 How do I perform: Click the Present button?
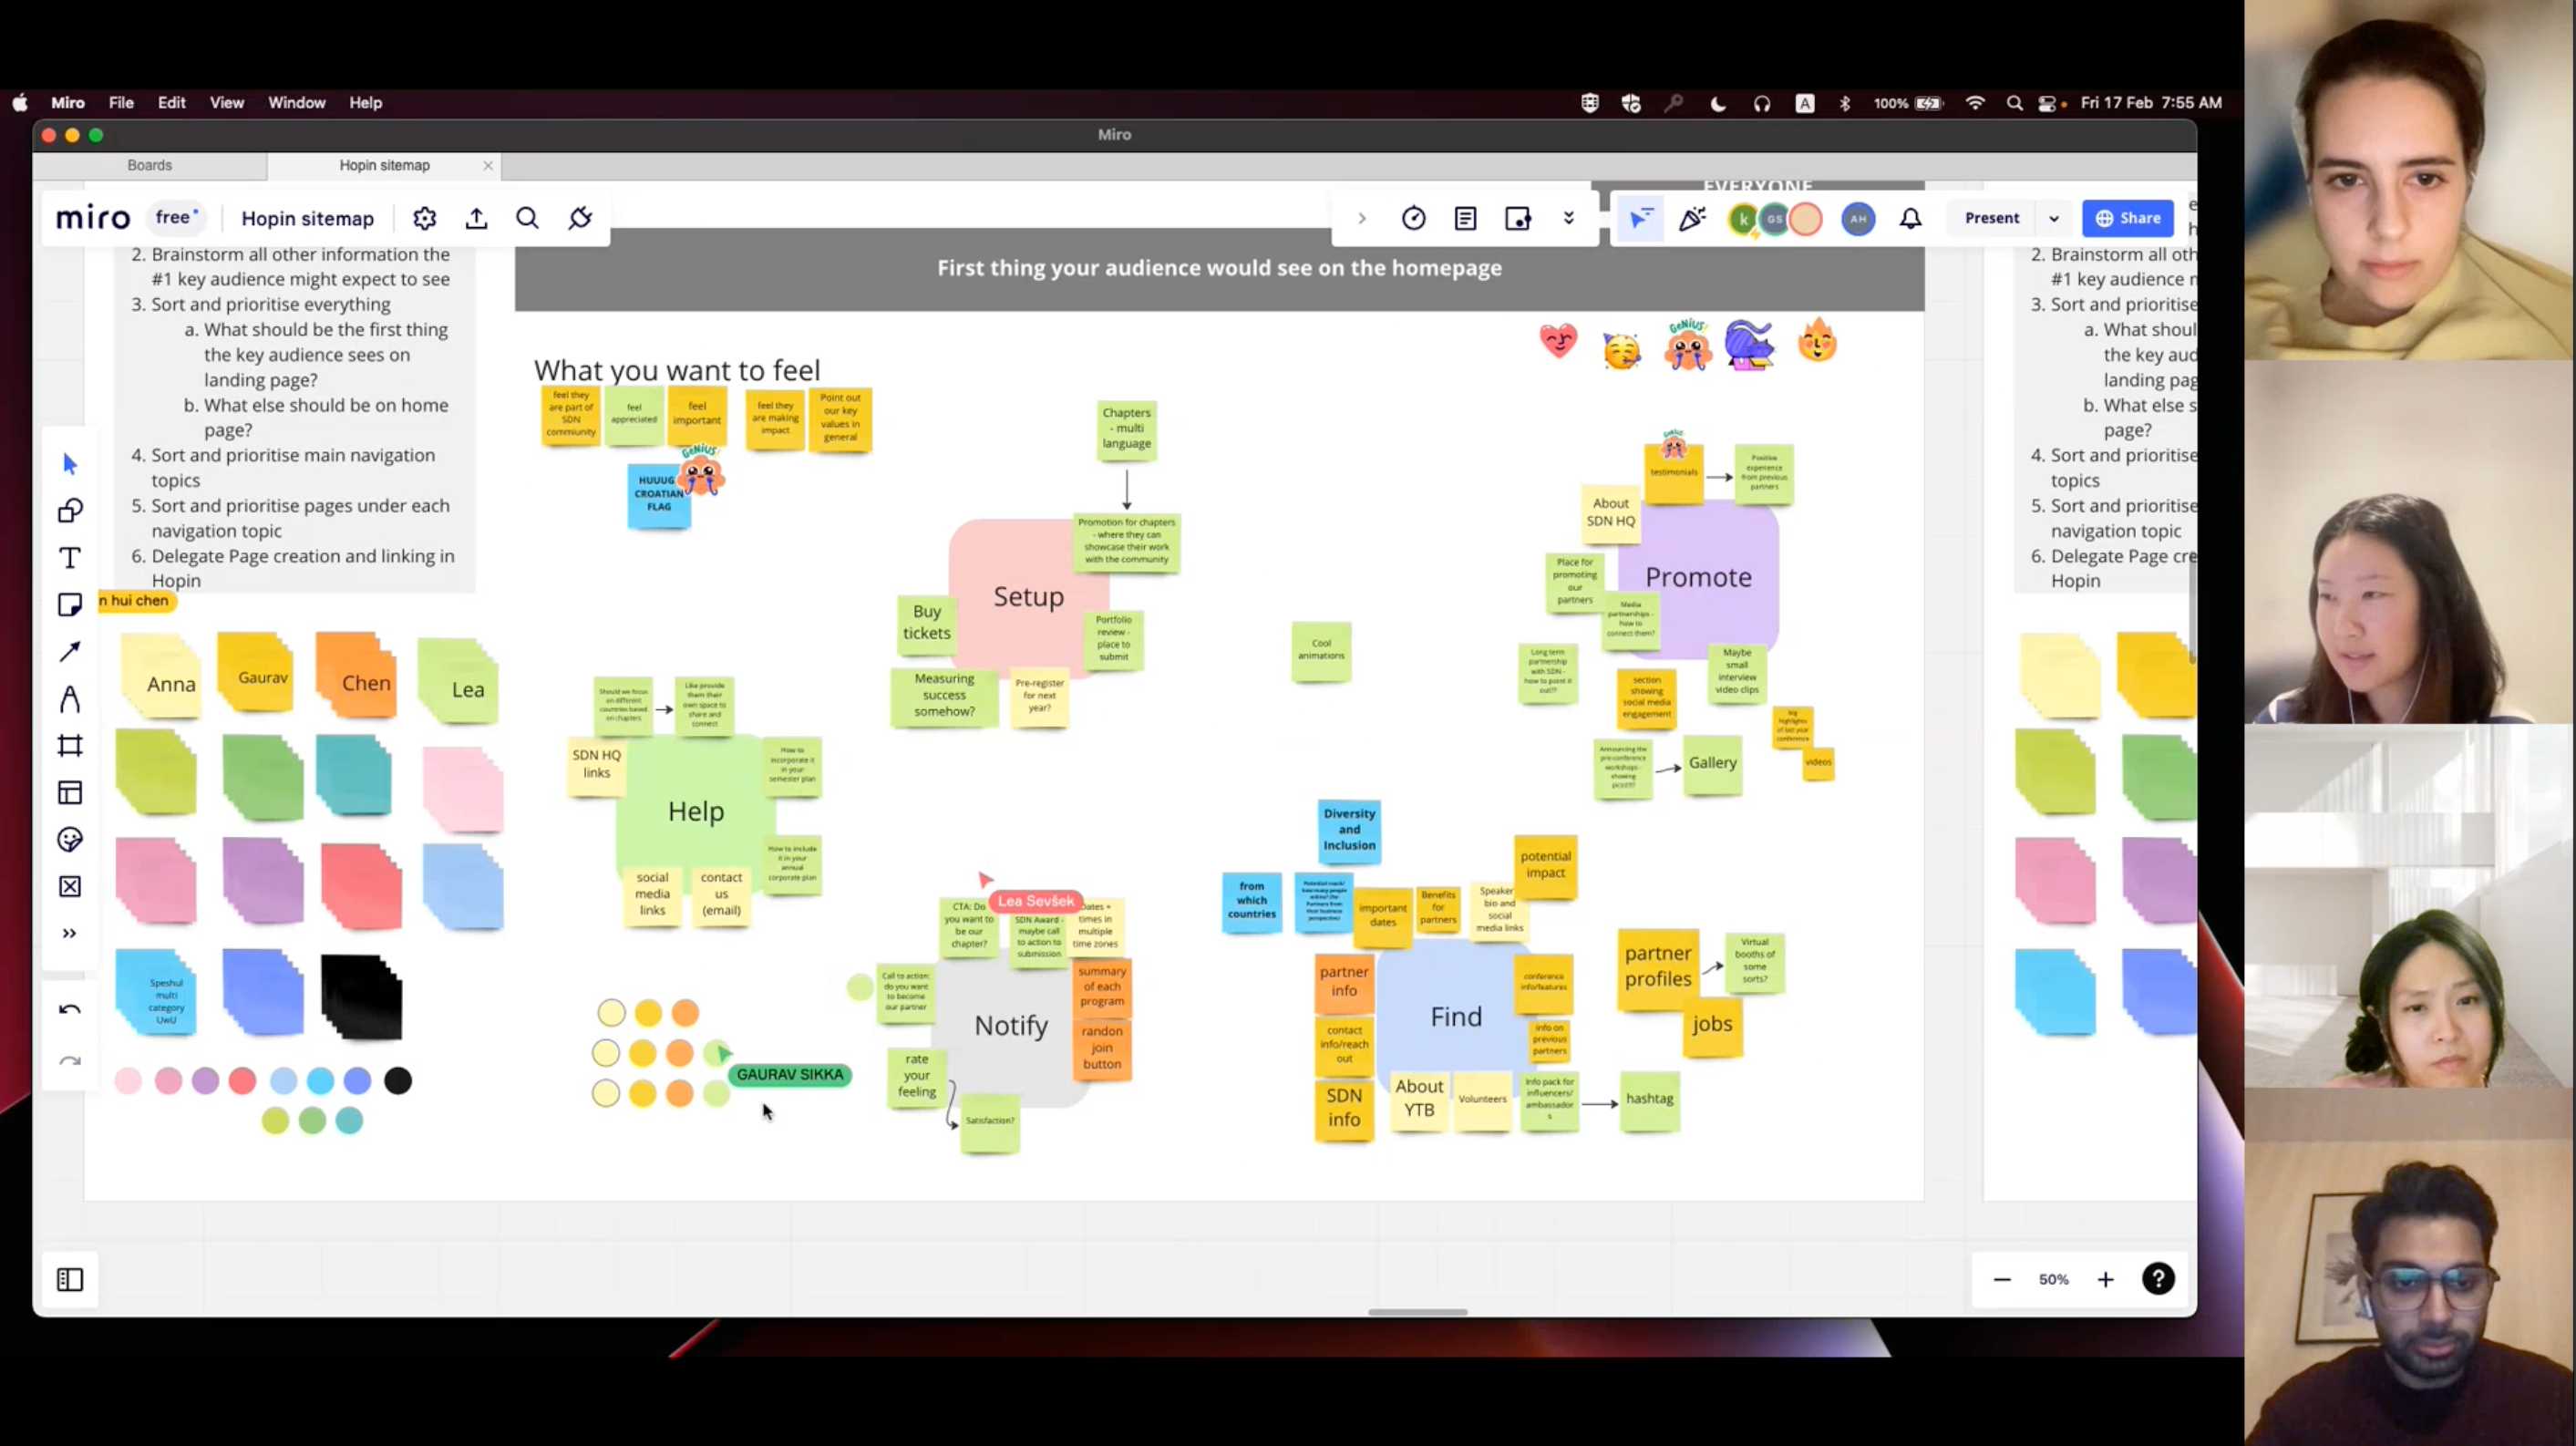pyautogui.click(x=1991, y=218)
